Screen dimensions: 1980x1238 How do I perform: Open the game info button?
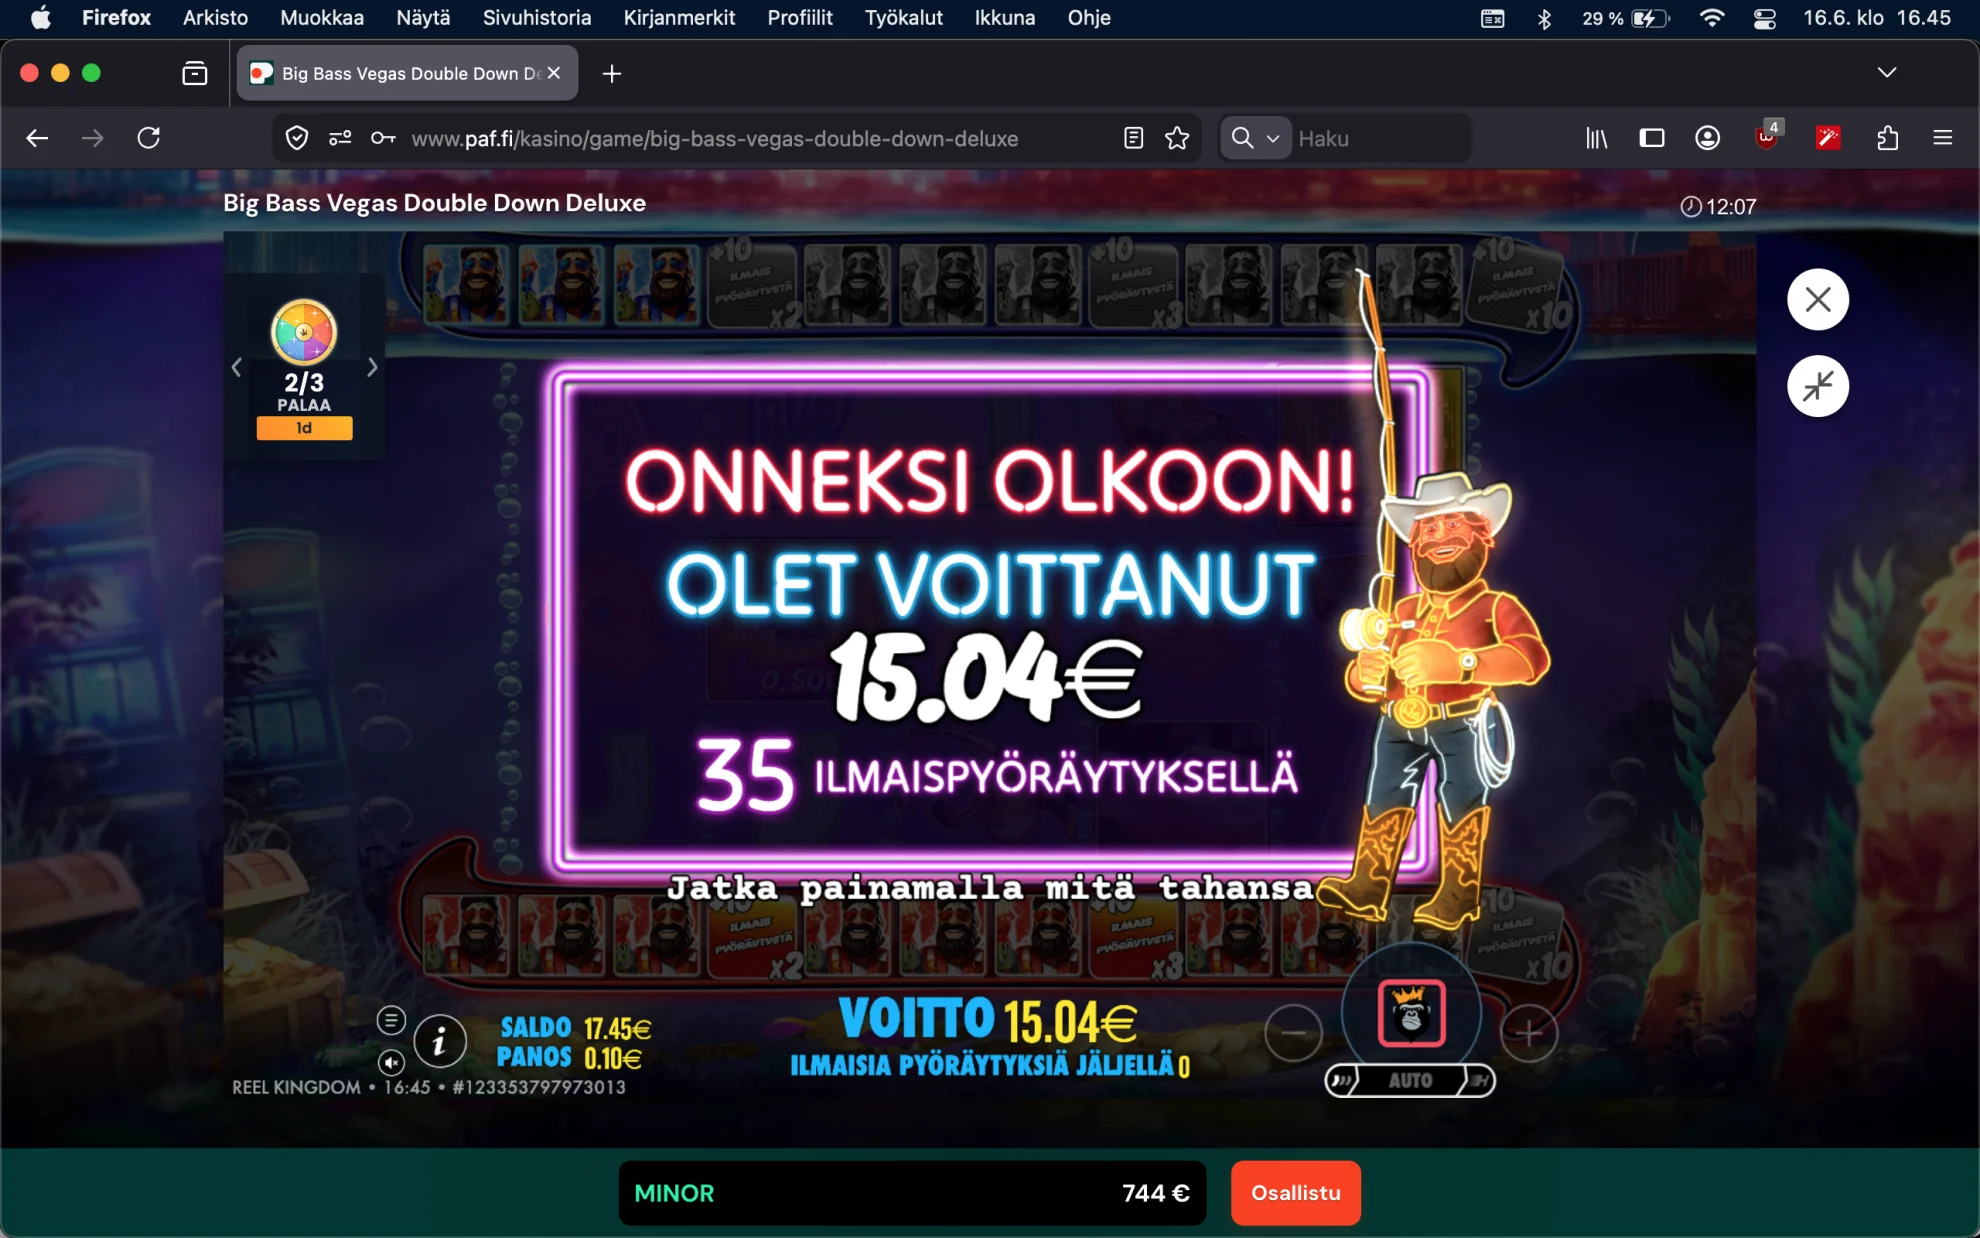[x=440, y=1042]
